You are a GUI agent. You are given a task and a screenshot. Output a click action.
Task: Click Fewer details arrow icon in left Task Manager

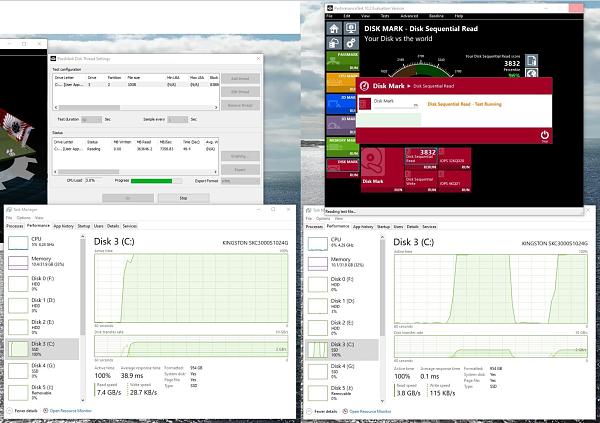click(x=10, y=410)
